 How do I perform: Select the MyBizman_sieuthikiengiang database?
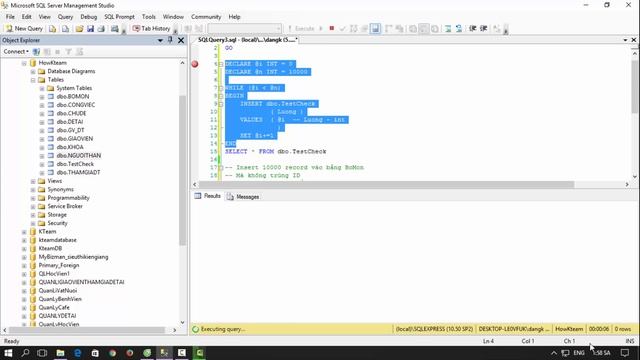coord(73,257)
